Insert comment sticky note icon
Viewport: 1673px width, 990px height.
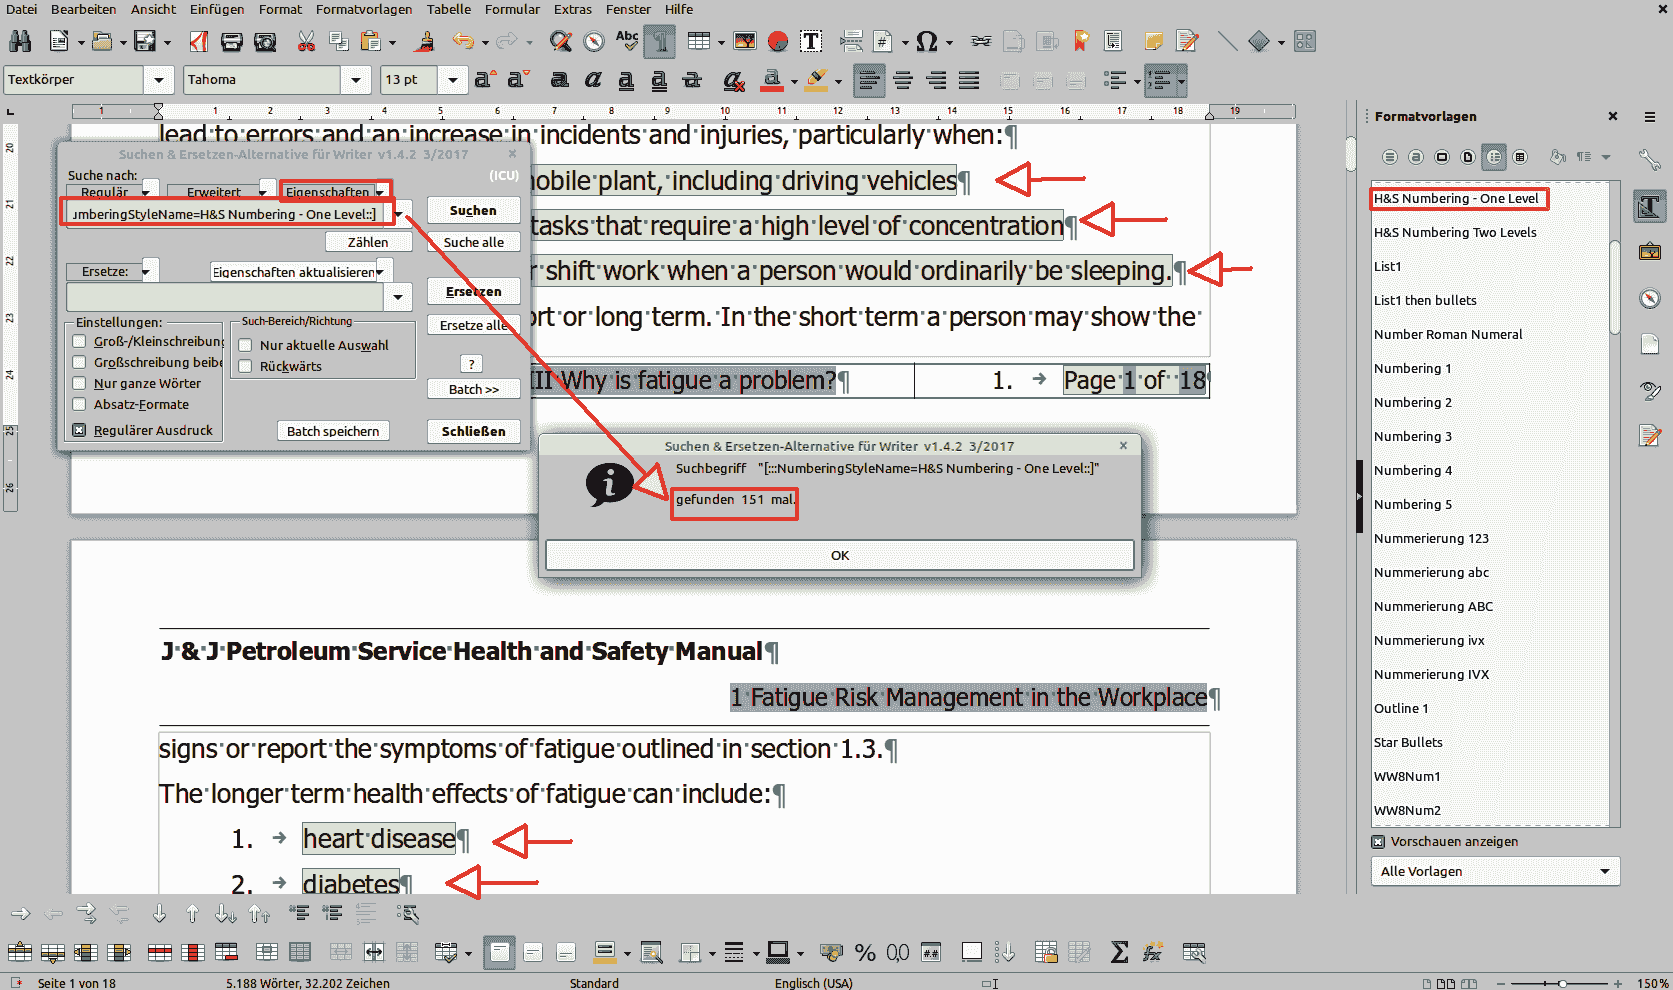click(1154, 41)
